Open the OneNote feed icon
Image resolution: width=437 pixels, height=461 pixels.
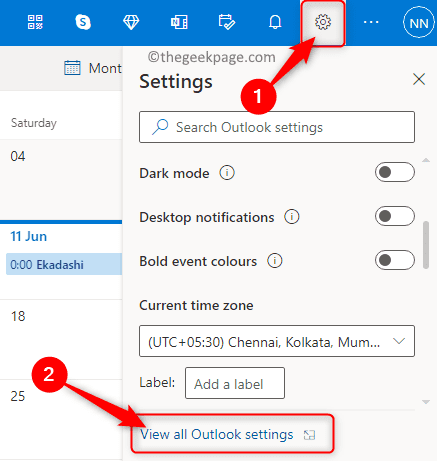pos(179,22)
